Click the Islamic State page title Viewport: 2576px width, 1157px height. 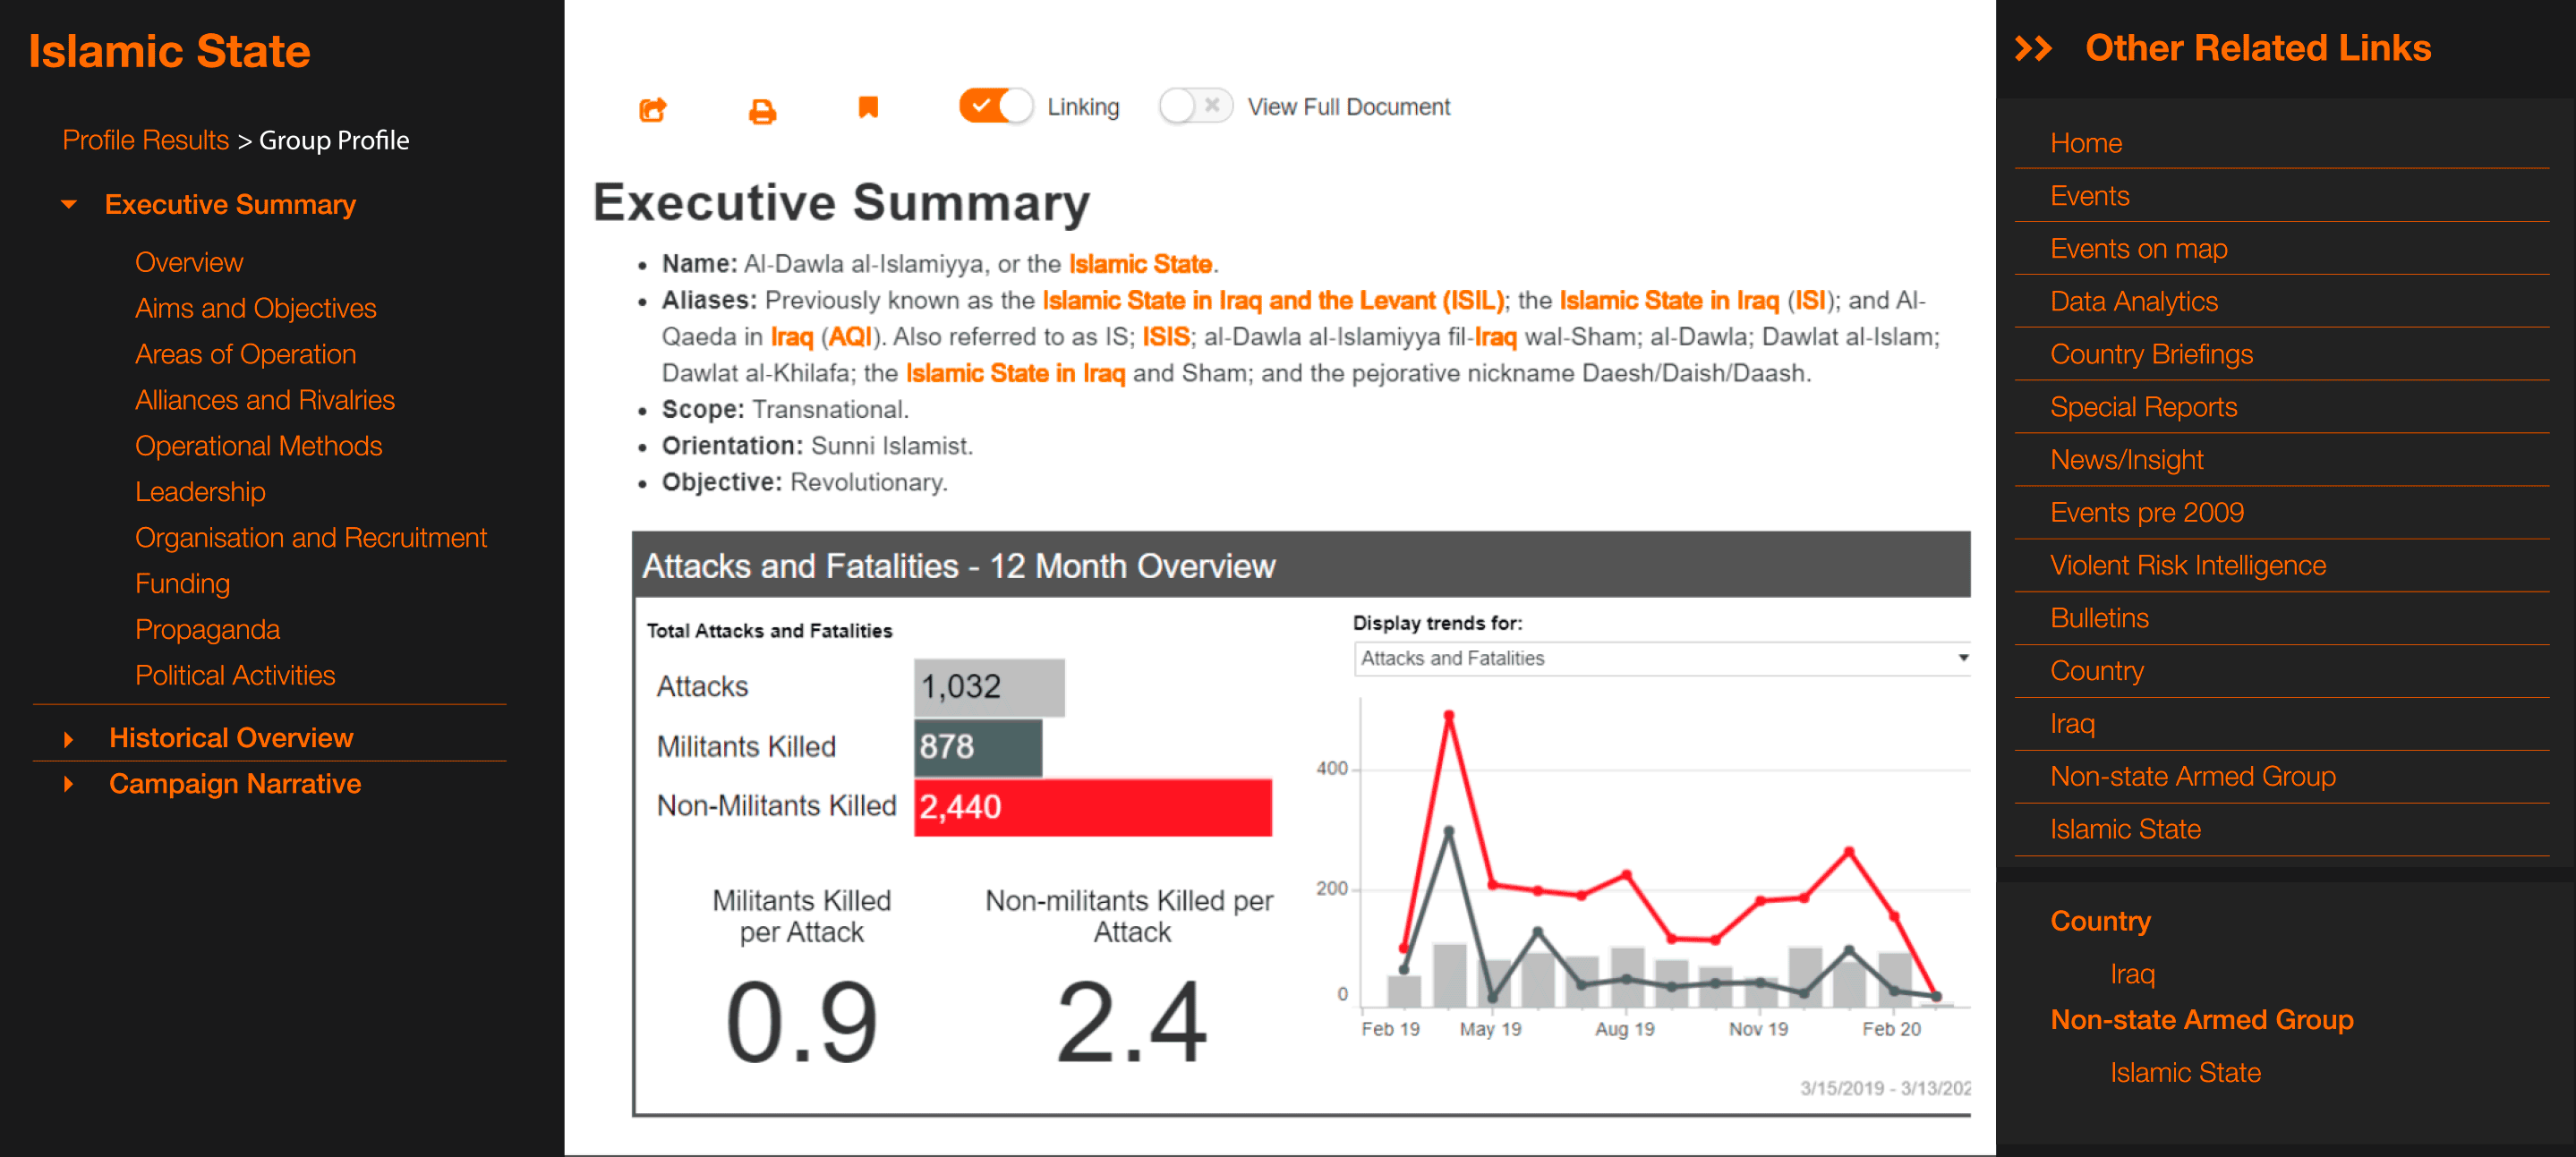[x=169, y=52]
